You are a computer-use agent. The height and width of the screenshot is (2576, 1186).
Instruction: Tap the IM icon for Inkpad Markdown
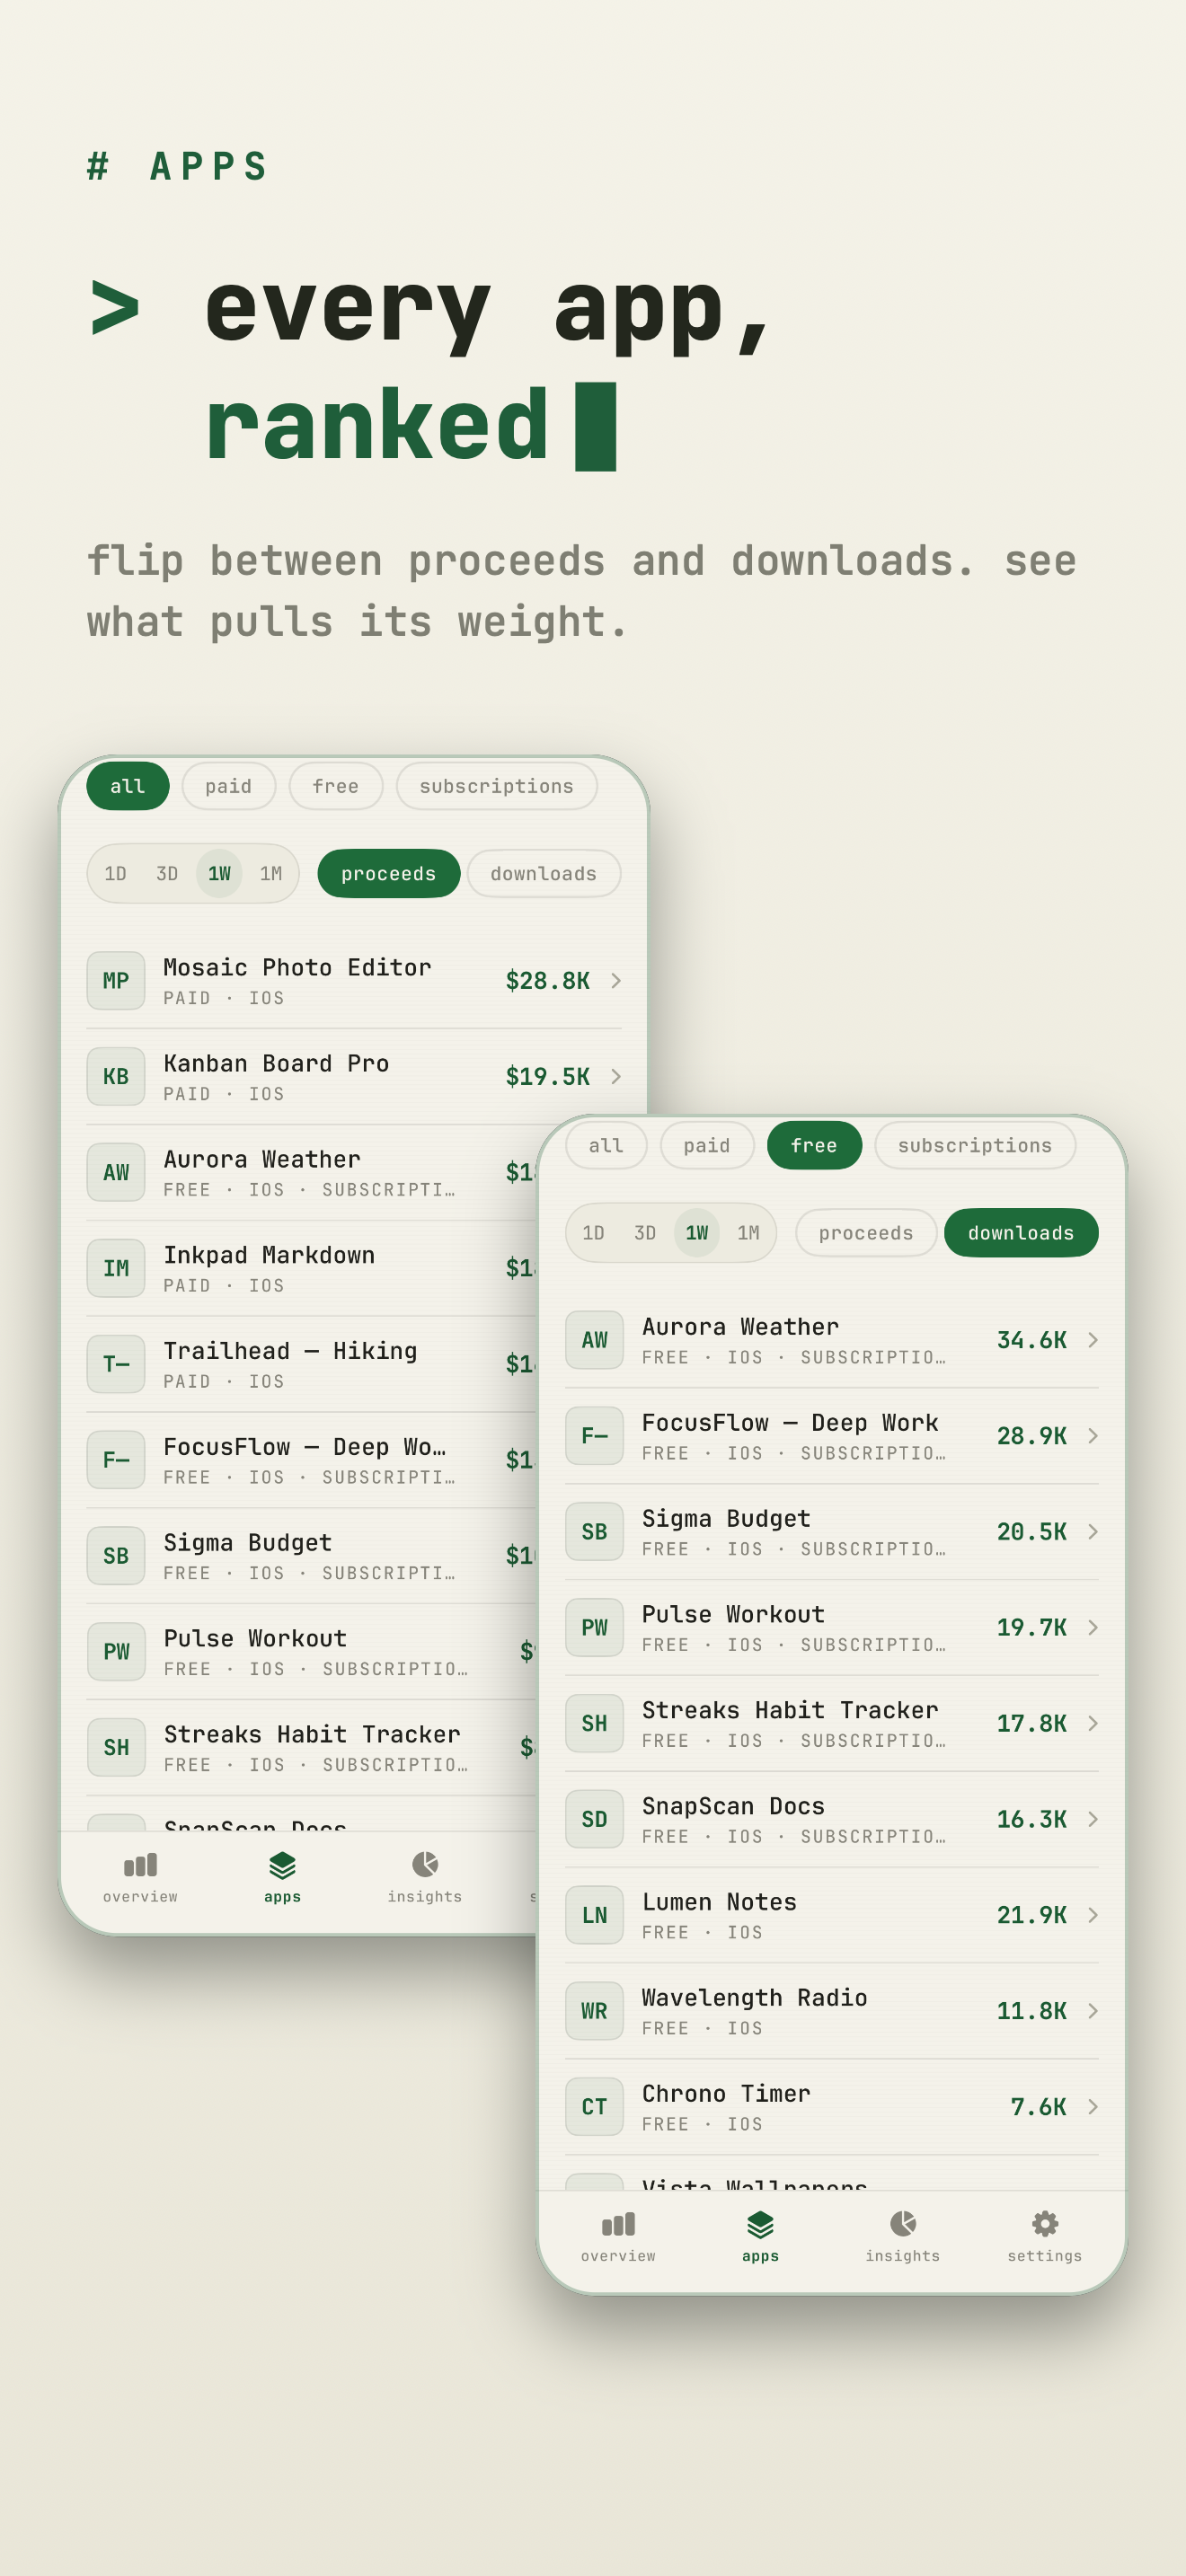pyautogui.click(x=116, y=1268)
